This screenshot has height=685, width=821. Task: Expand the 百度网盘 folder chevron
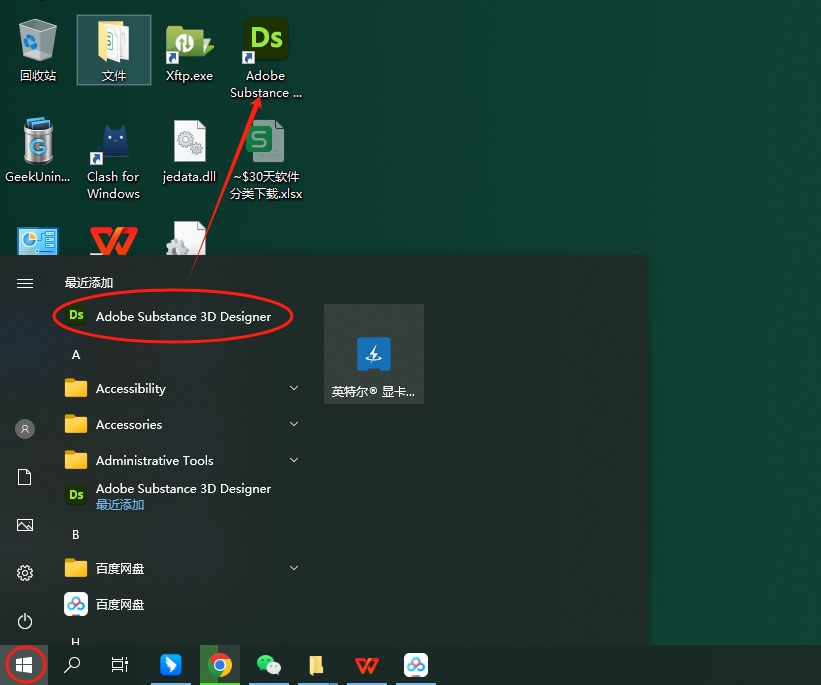pos(294,568)
